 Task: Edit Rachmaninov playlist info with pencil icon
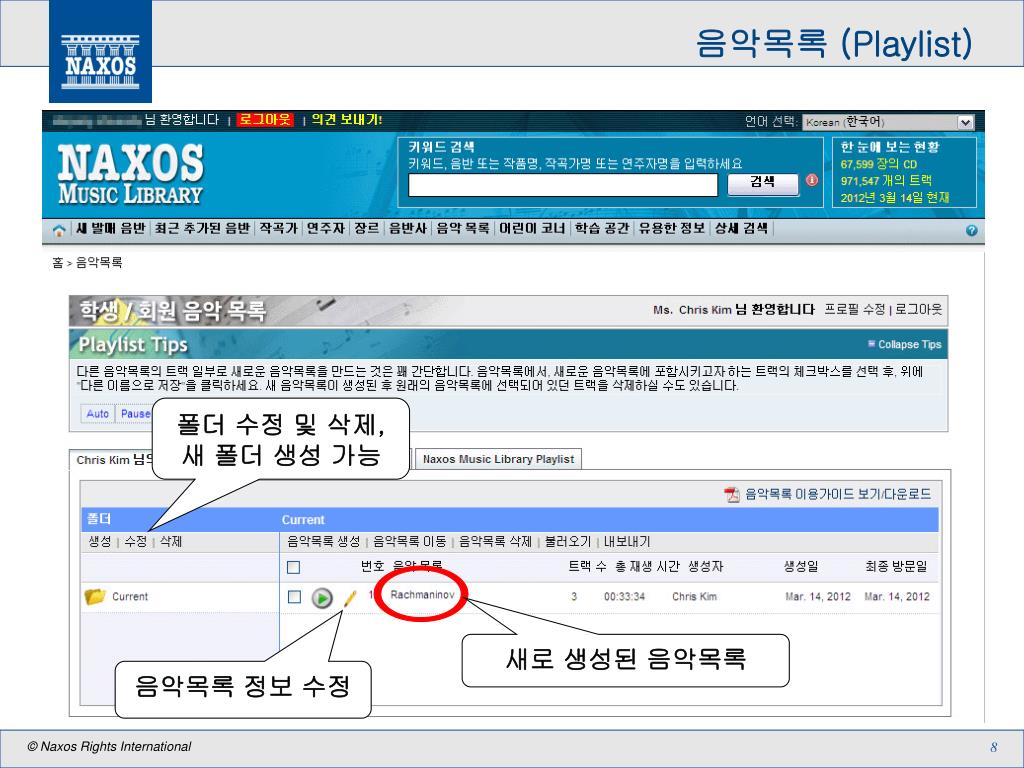pyautogui.click(x=349, y=598)
